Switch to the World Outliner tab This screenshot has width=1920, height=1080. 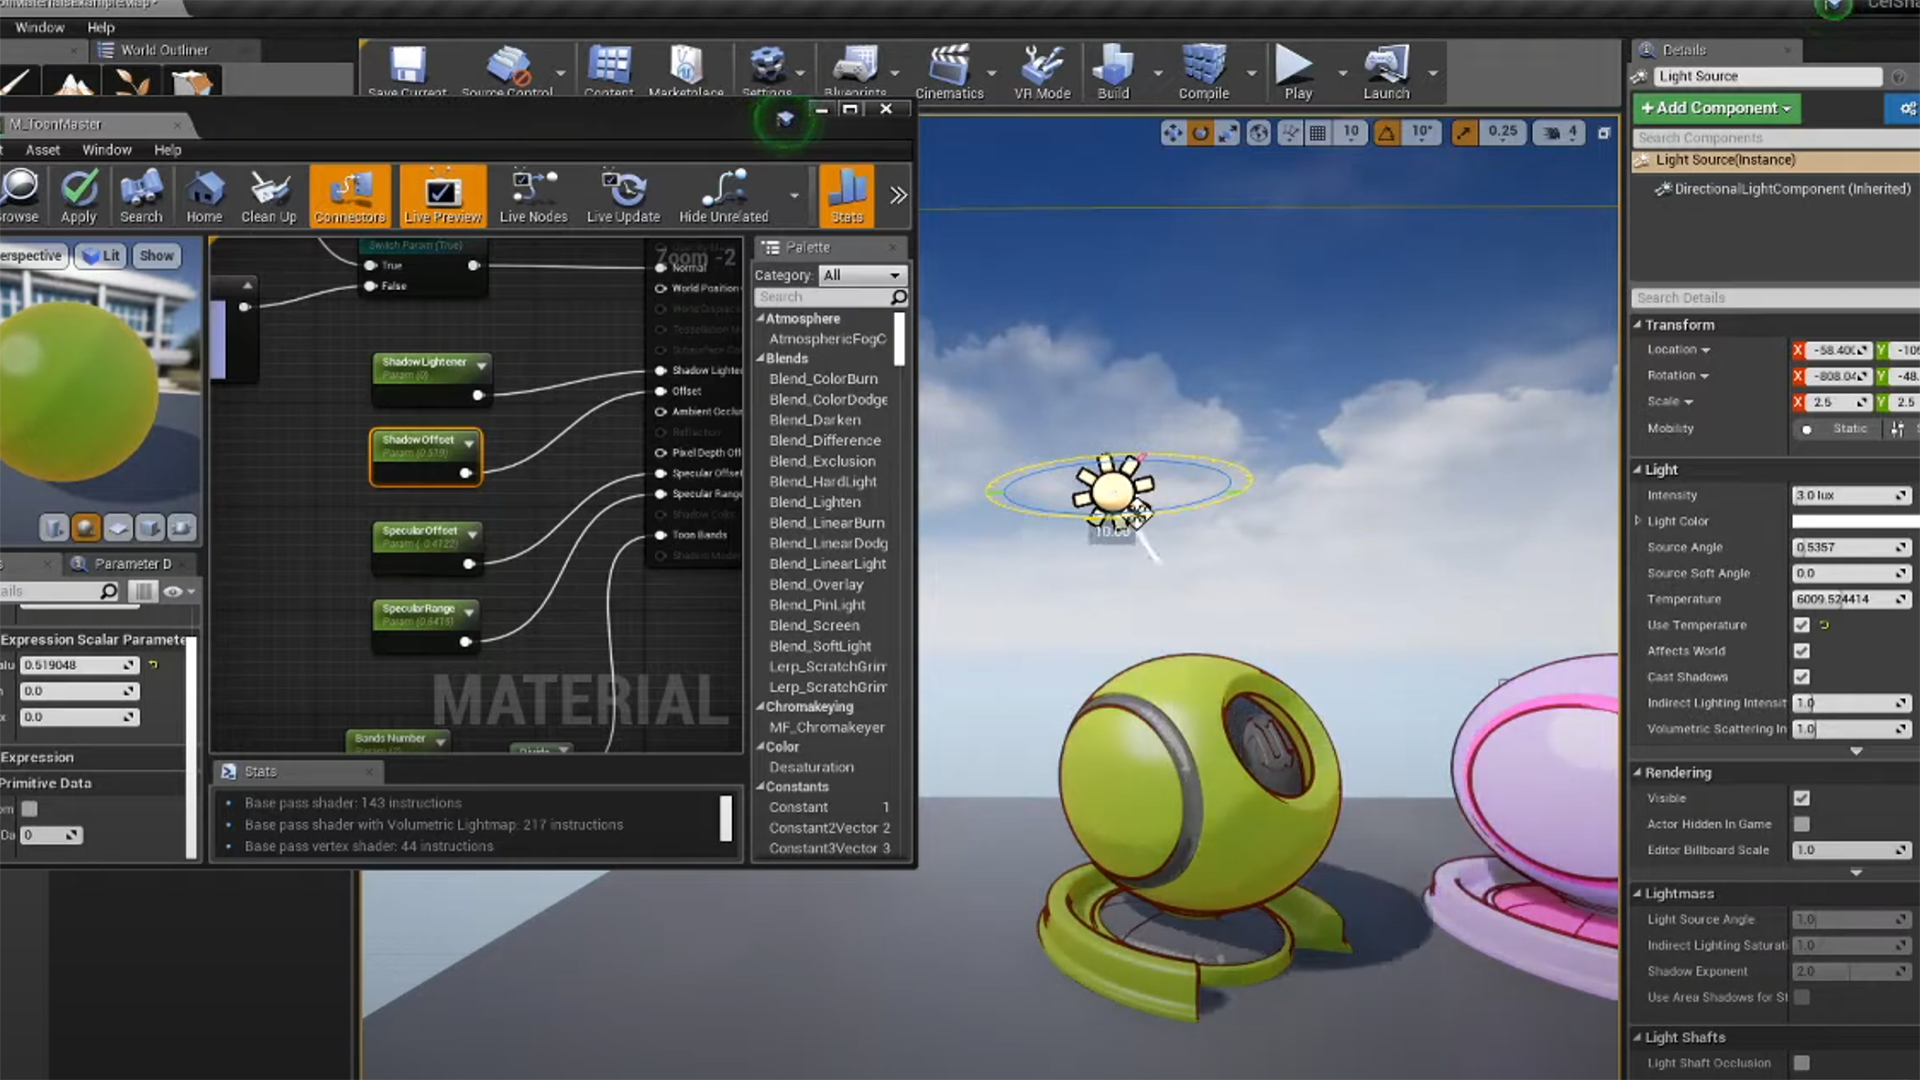point(163,50)
